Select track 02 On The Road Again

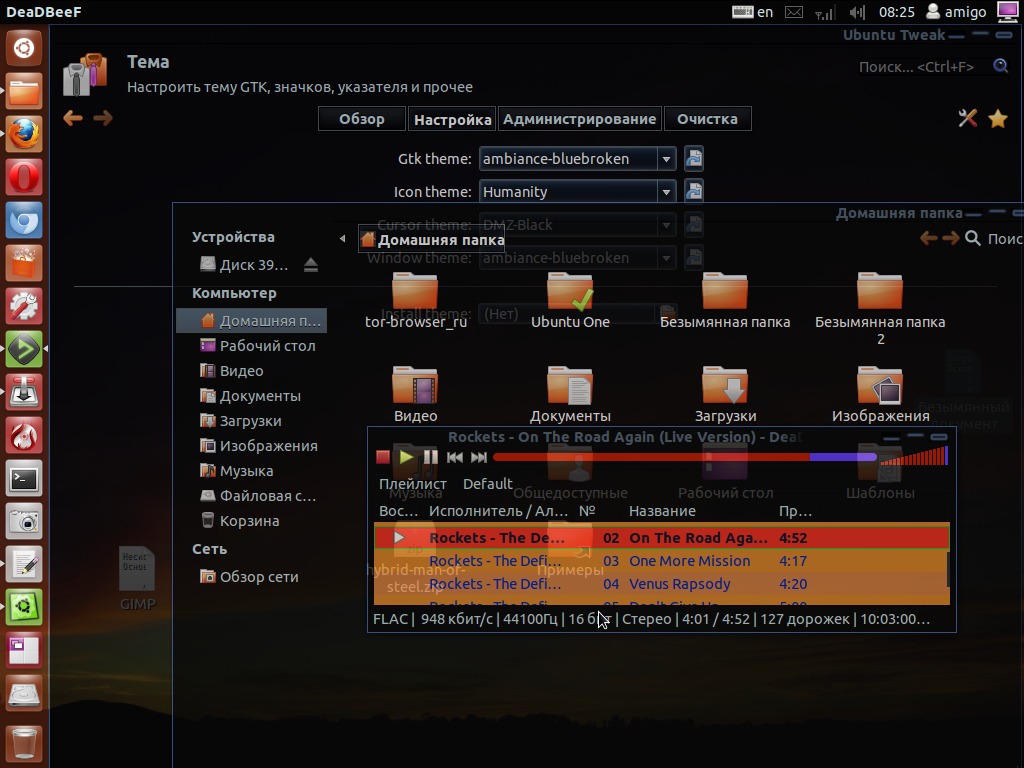click(661, 537)
